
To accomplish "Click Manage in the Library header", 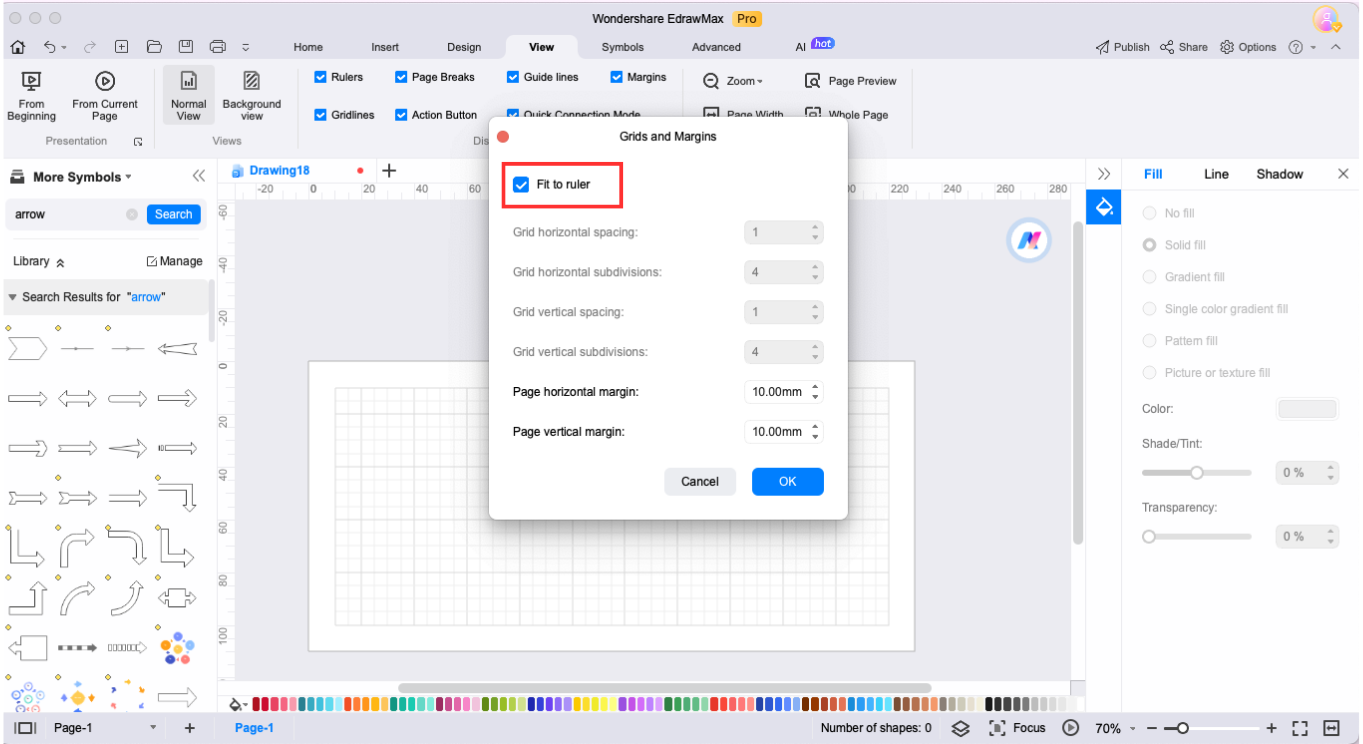I will pos(174,261).
